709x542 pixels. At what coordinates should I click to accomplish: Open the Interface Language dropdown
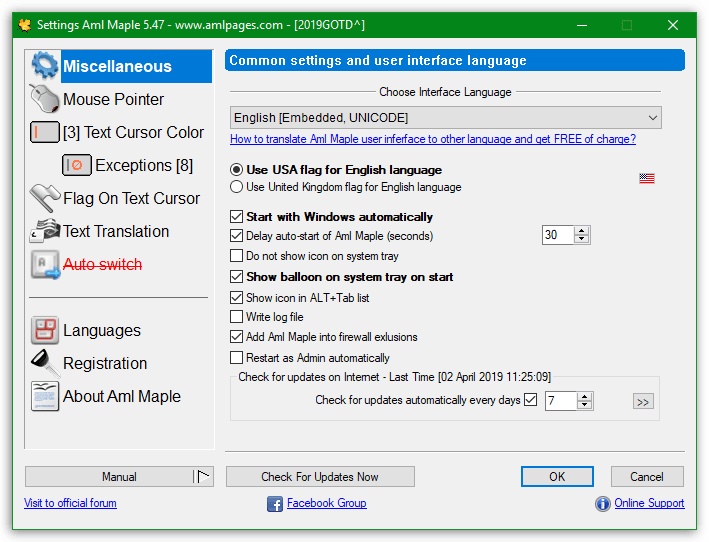coord(445,118)
